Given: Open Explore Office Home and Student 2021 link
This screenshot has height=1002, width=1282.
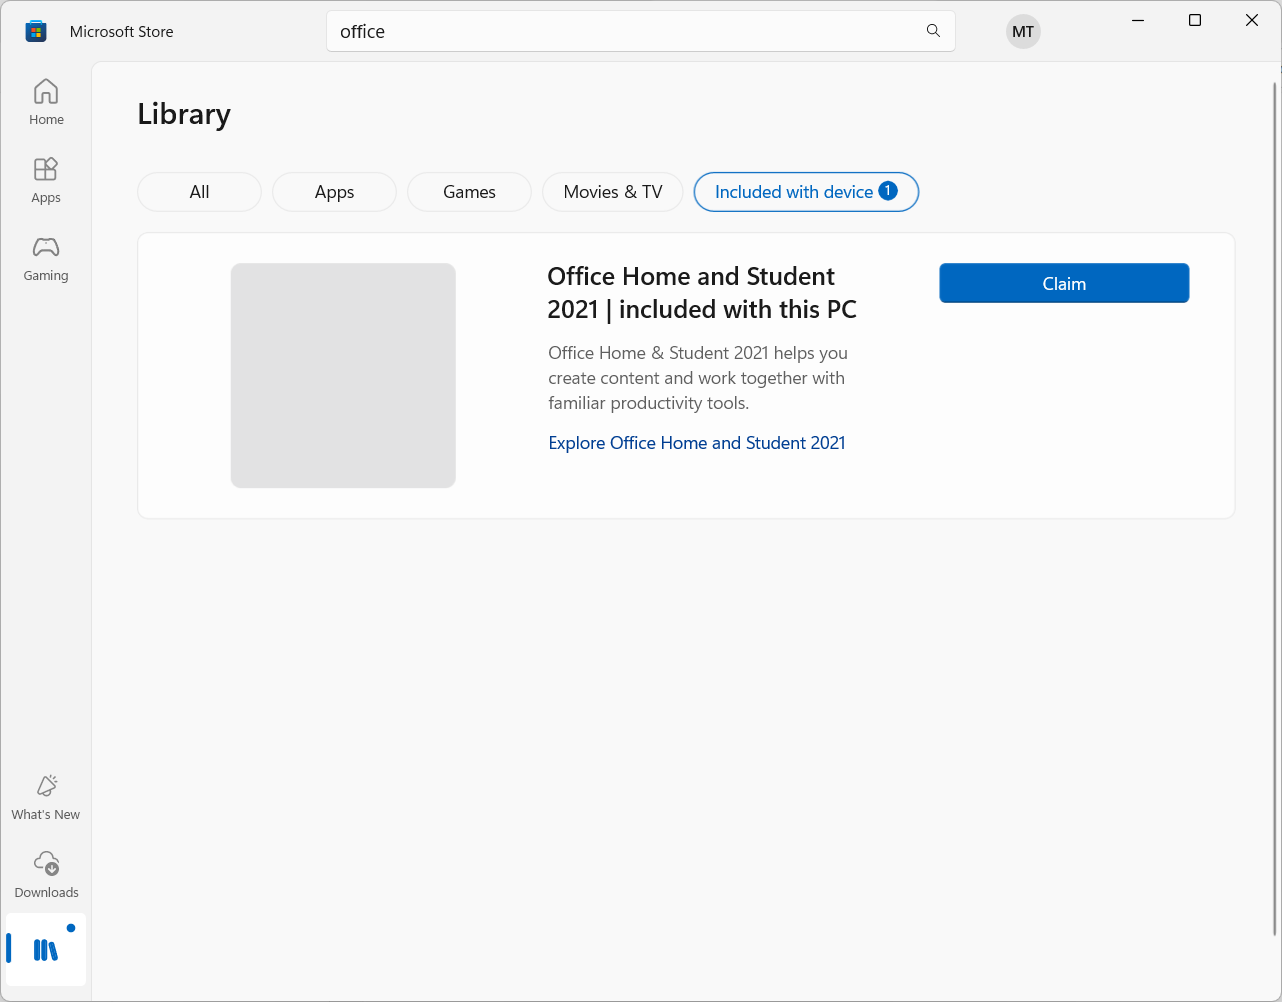Looking at the screenshot, I should (697, 443).
